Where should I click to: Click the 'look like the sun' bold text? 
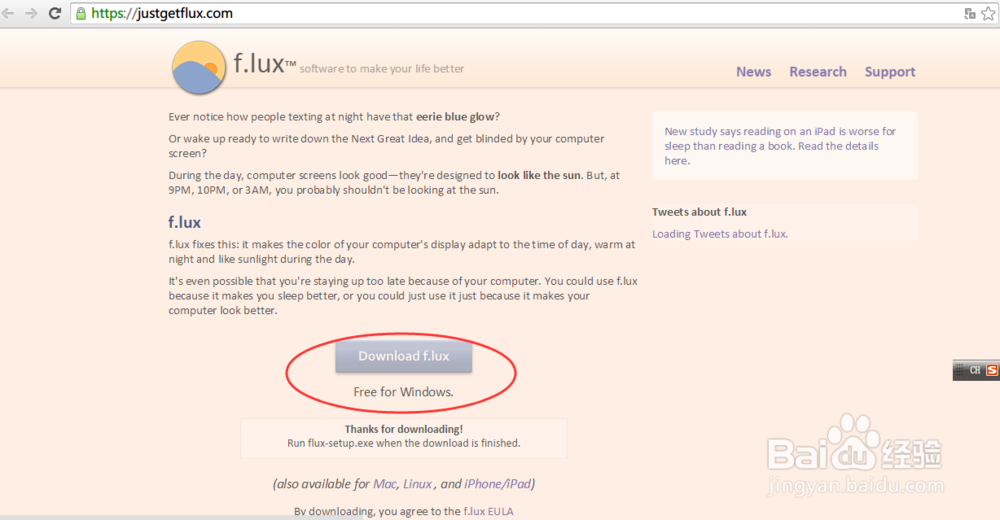pyautogui.click(x=540, y=175)
